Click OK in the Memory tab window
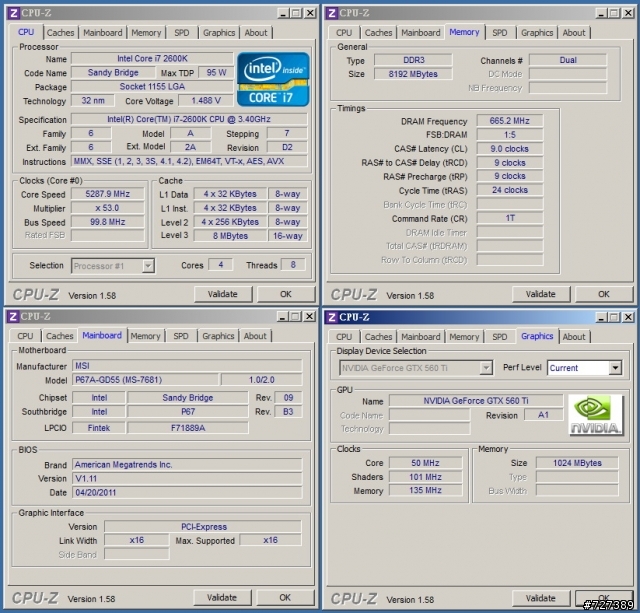Image resolution: width=640 pixels, height=613 pixels. pyautogui.click(x=604, y=294)
